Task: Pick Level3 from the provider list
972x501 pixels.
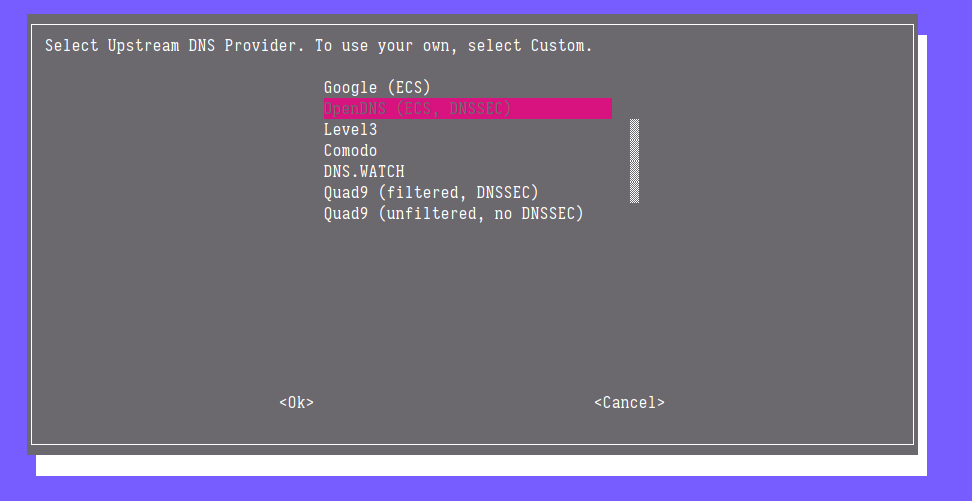Action: click(x=350, y=130)
